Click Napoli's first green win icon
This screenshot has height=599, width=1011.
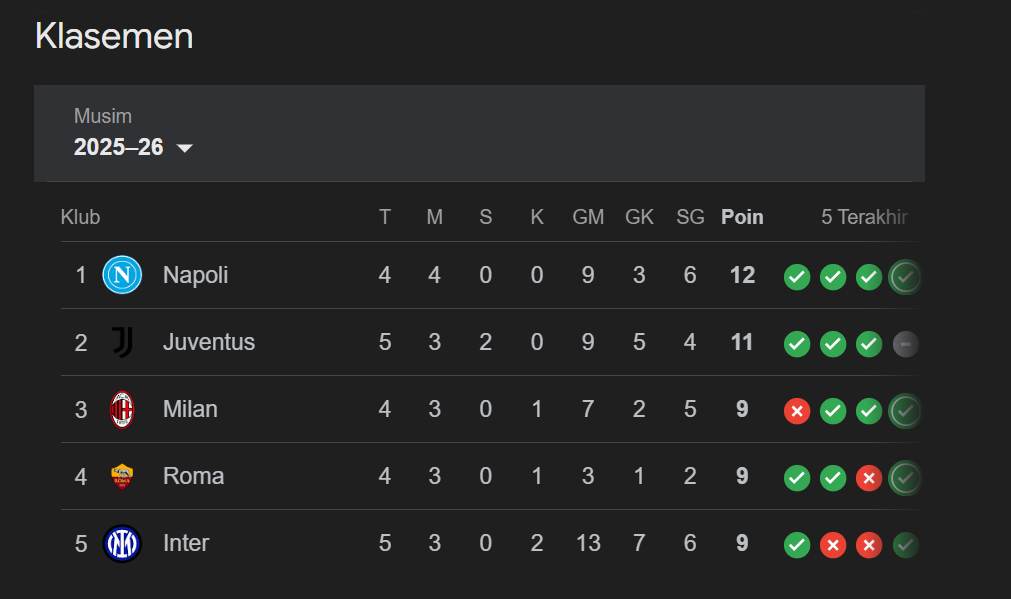coord(797,277)
